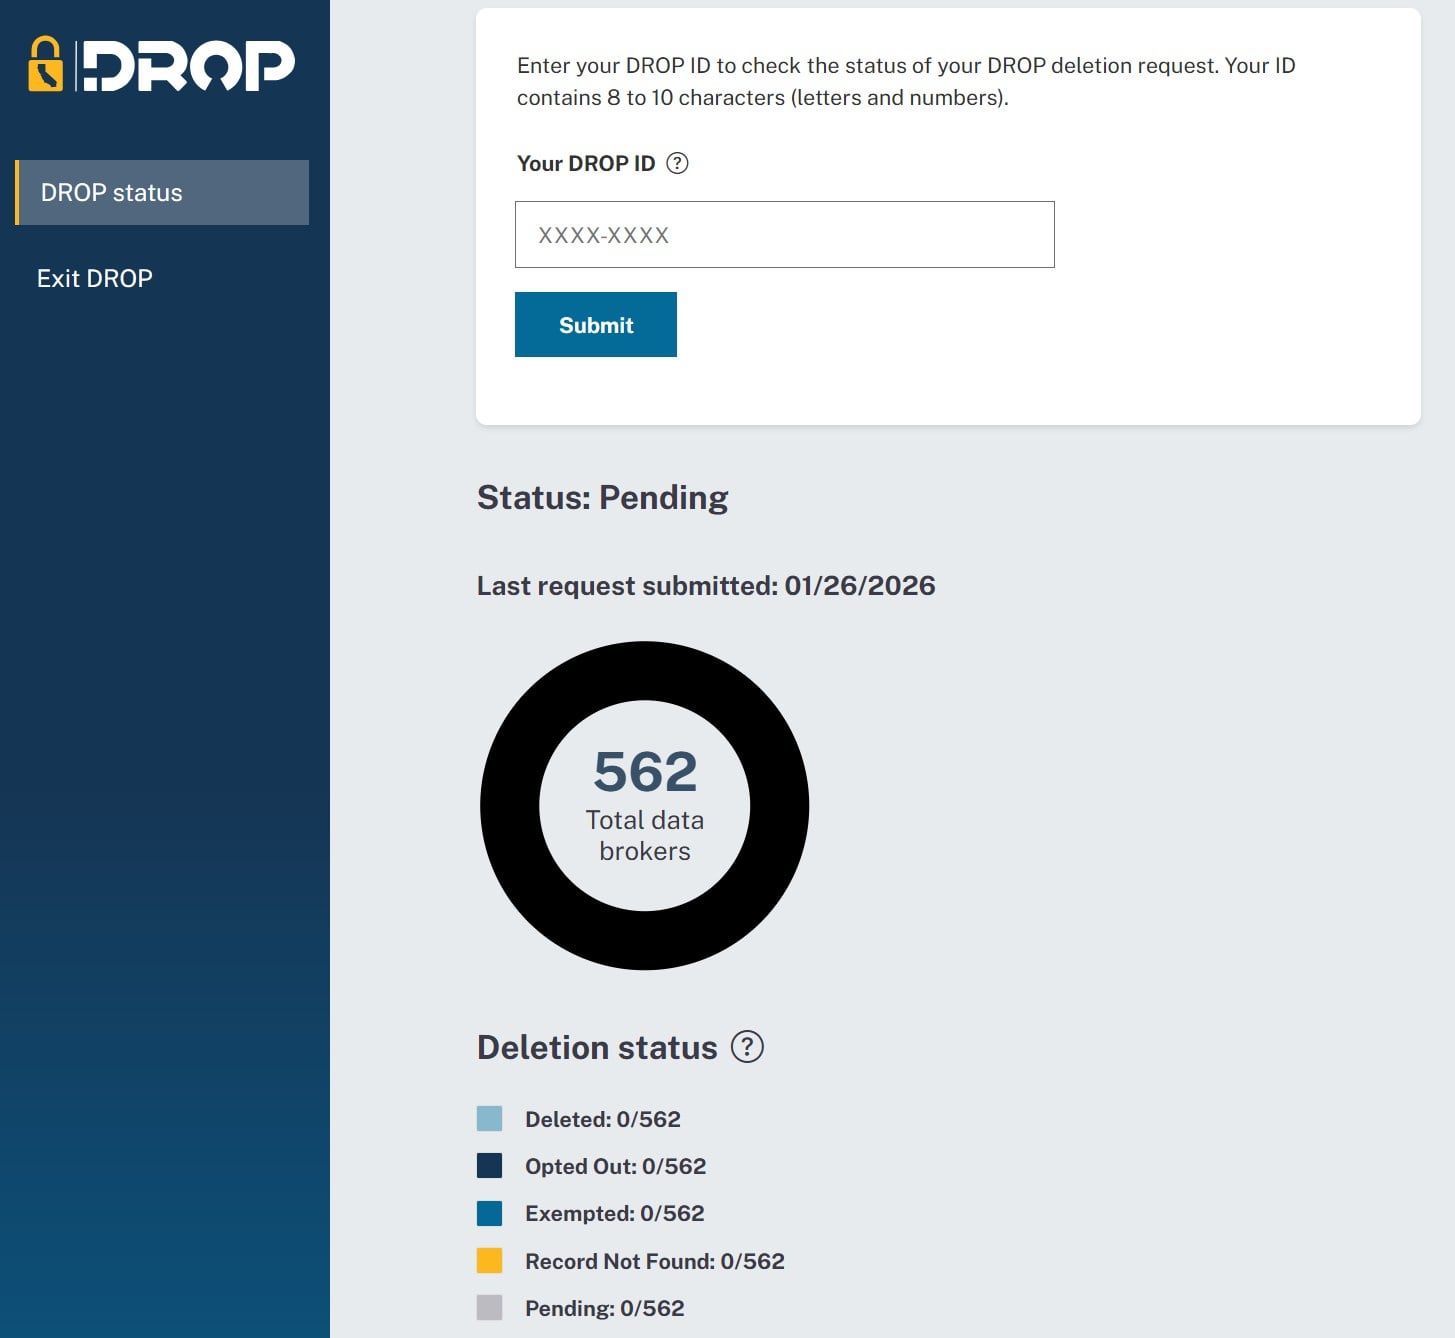Open the Deletion status help icon
The image size is (1455, 1338).
coord(747,1047)
